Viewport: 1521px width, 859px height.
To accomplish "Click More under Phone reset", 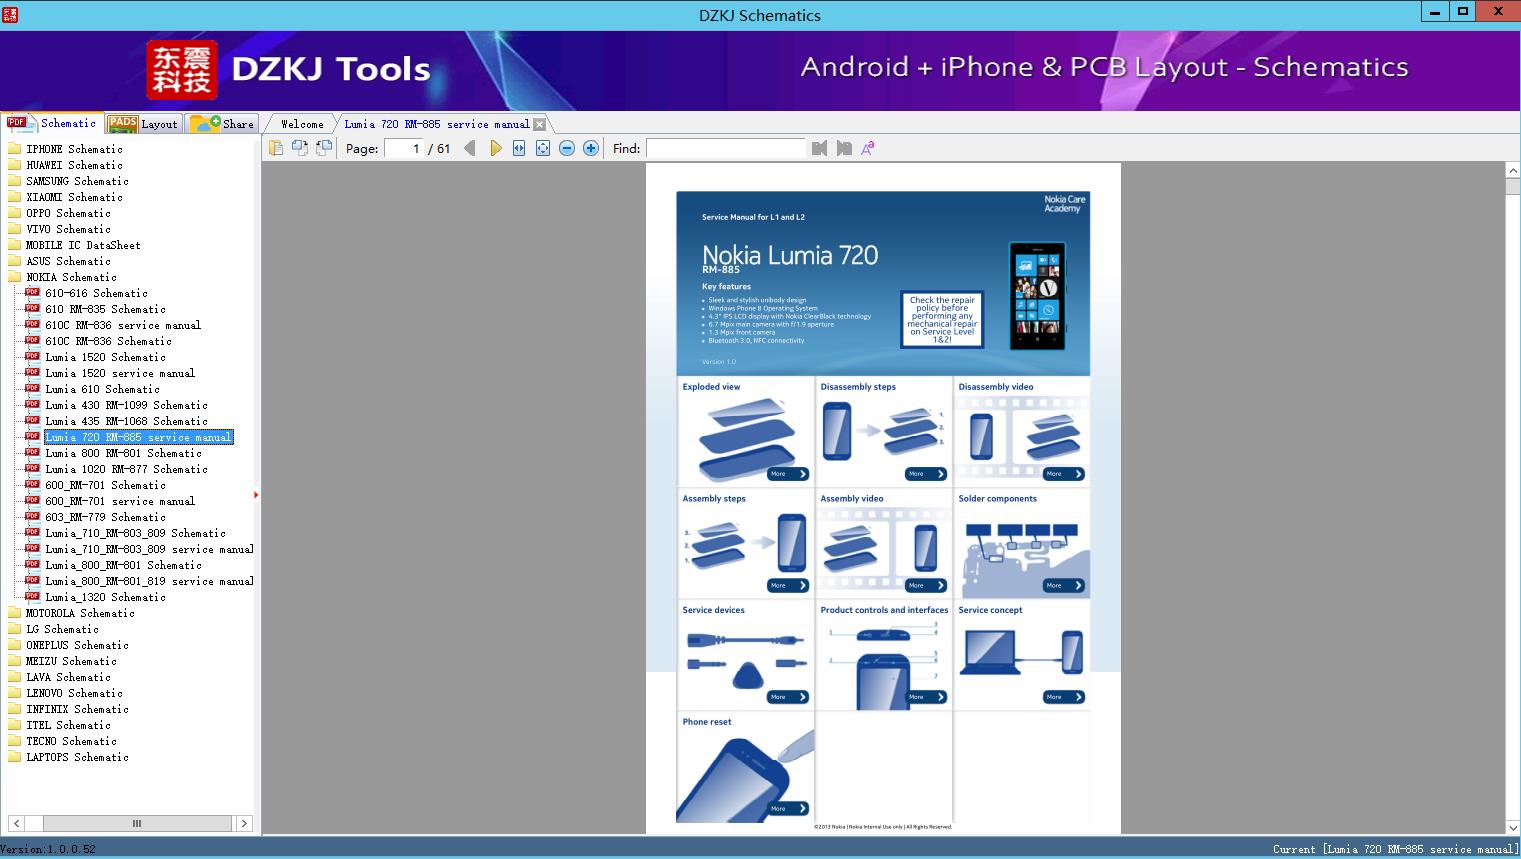I will click(787, 808).
